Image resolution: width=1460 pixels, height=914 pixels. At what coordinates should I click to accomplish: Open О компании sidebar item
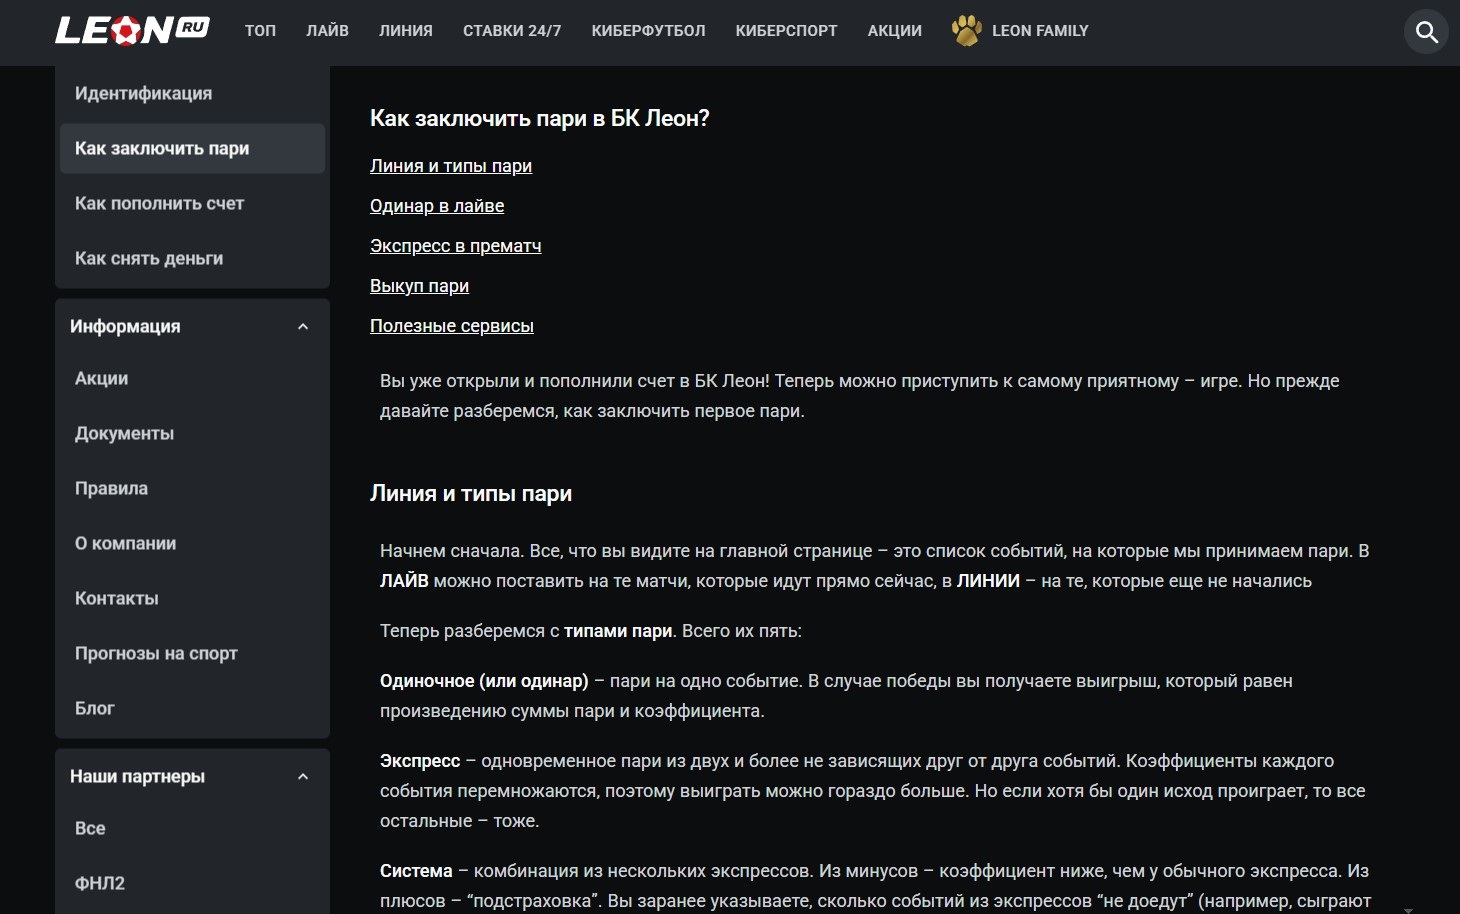click(192, 543)
